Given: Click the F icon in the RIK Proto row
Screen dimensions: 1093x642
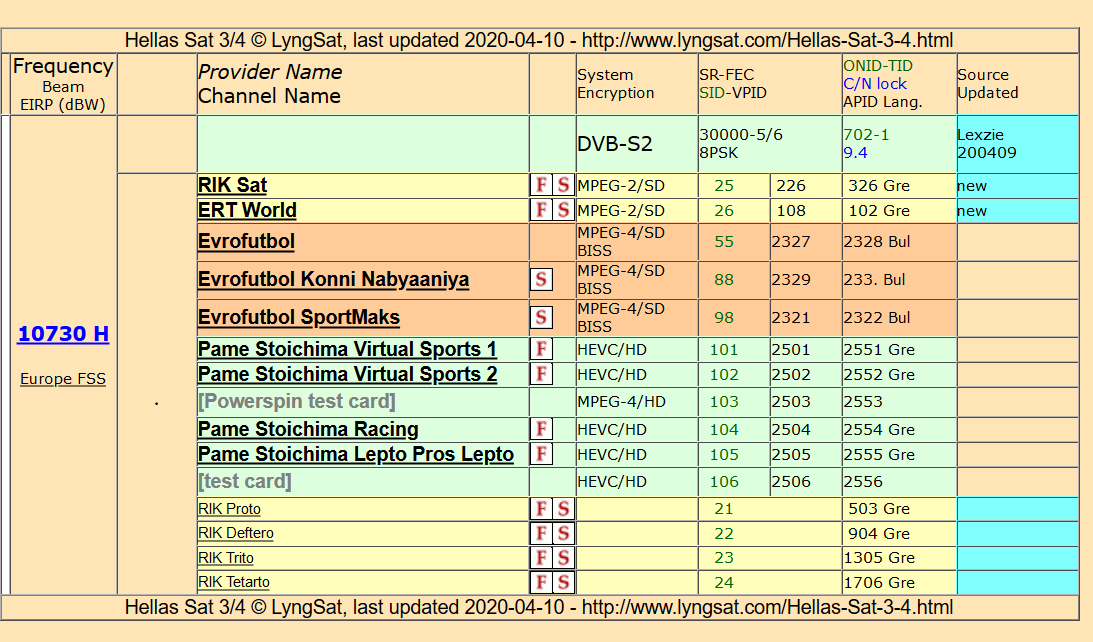Looking at the screenshot, I should 542,509.
